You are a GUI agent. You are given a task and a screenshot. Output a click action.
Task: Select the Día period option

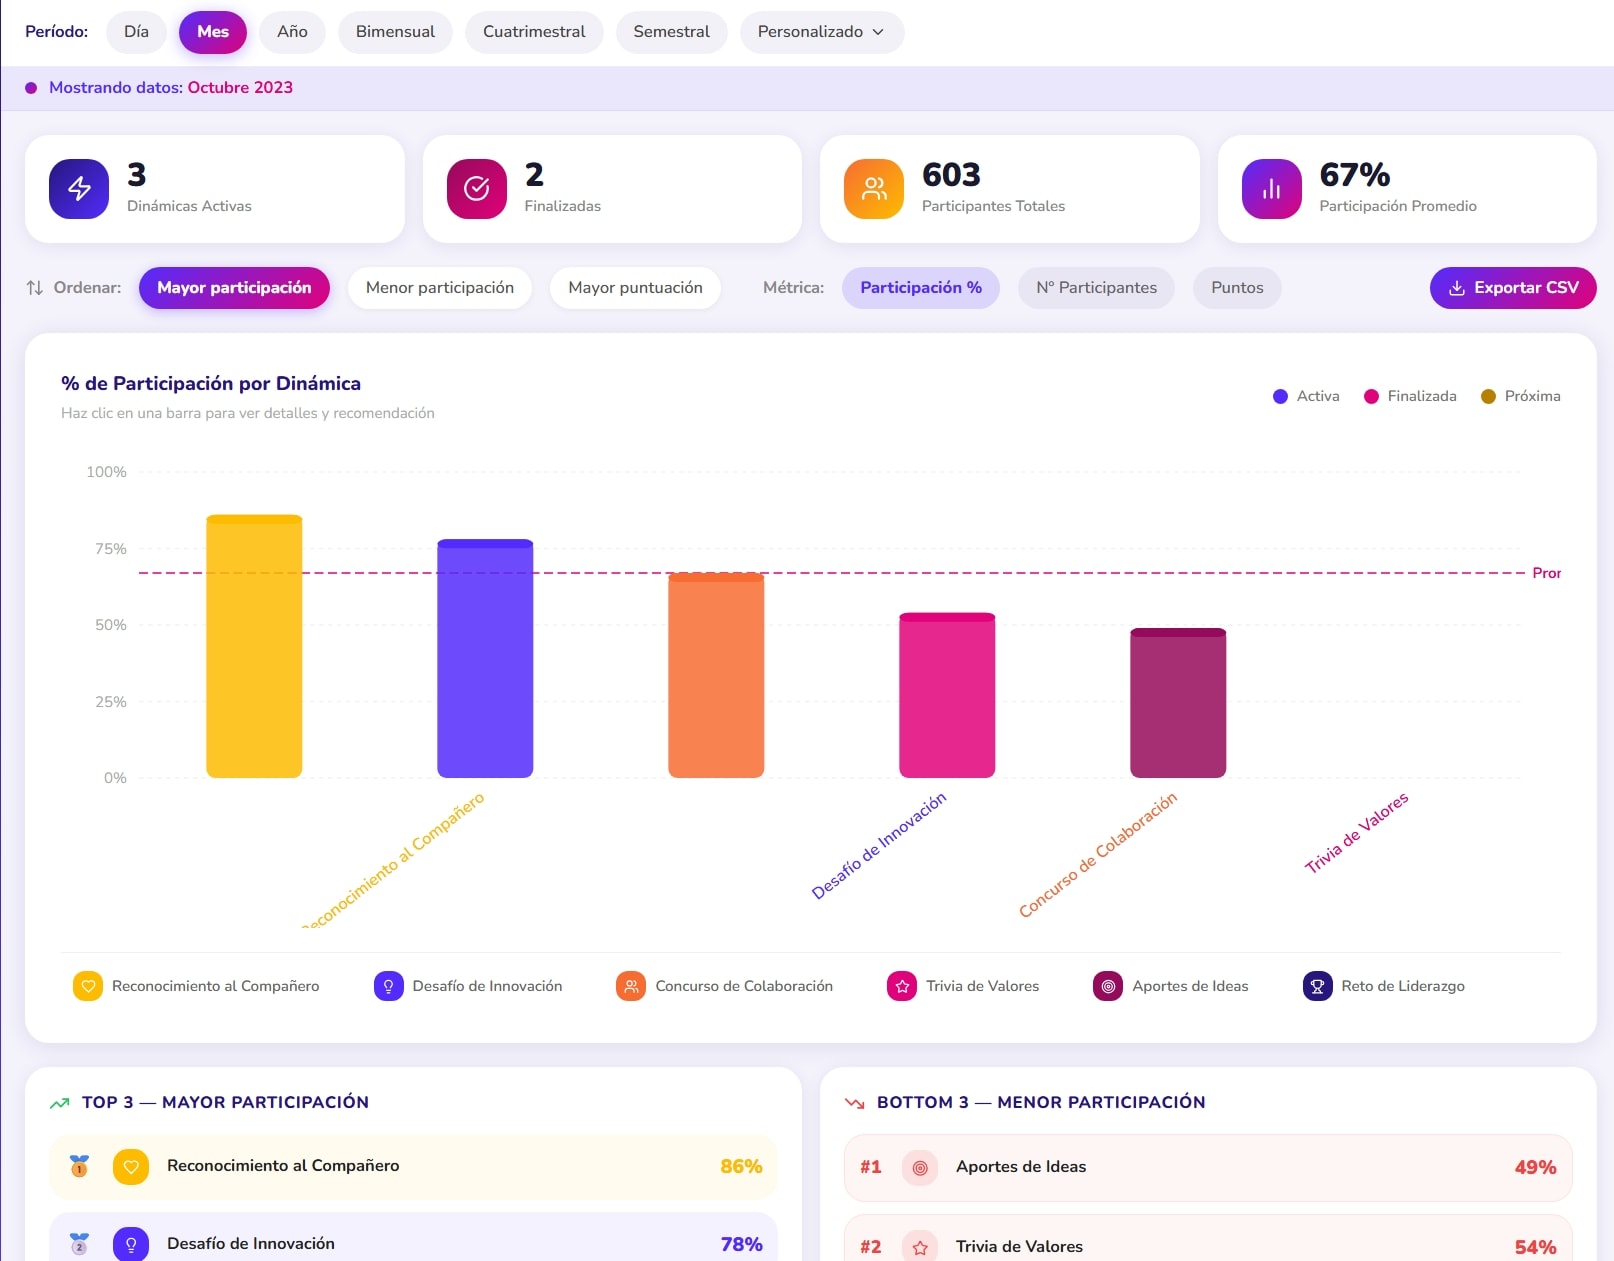click(136, 32)
